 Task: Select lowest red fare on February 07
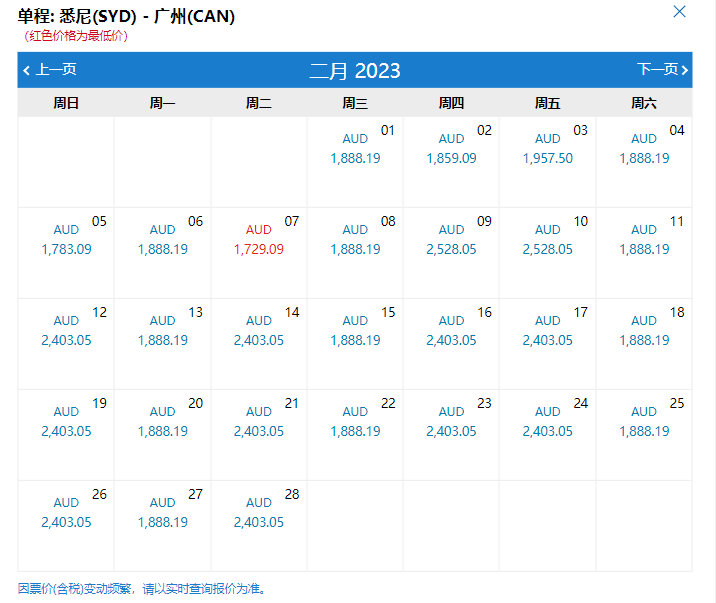(259, 252)
